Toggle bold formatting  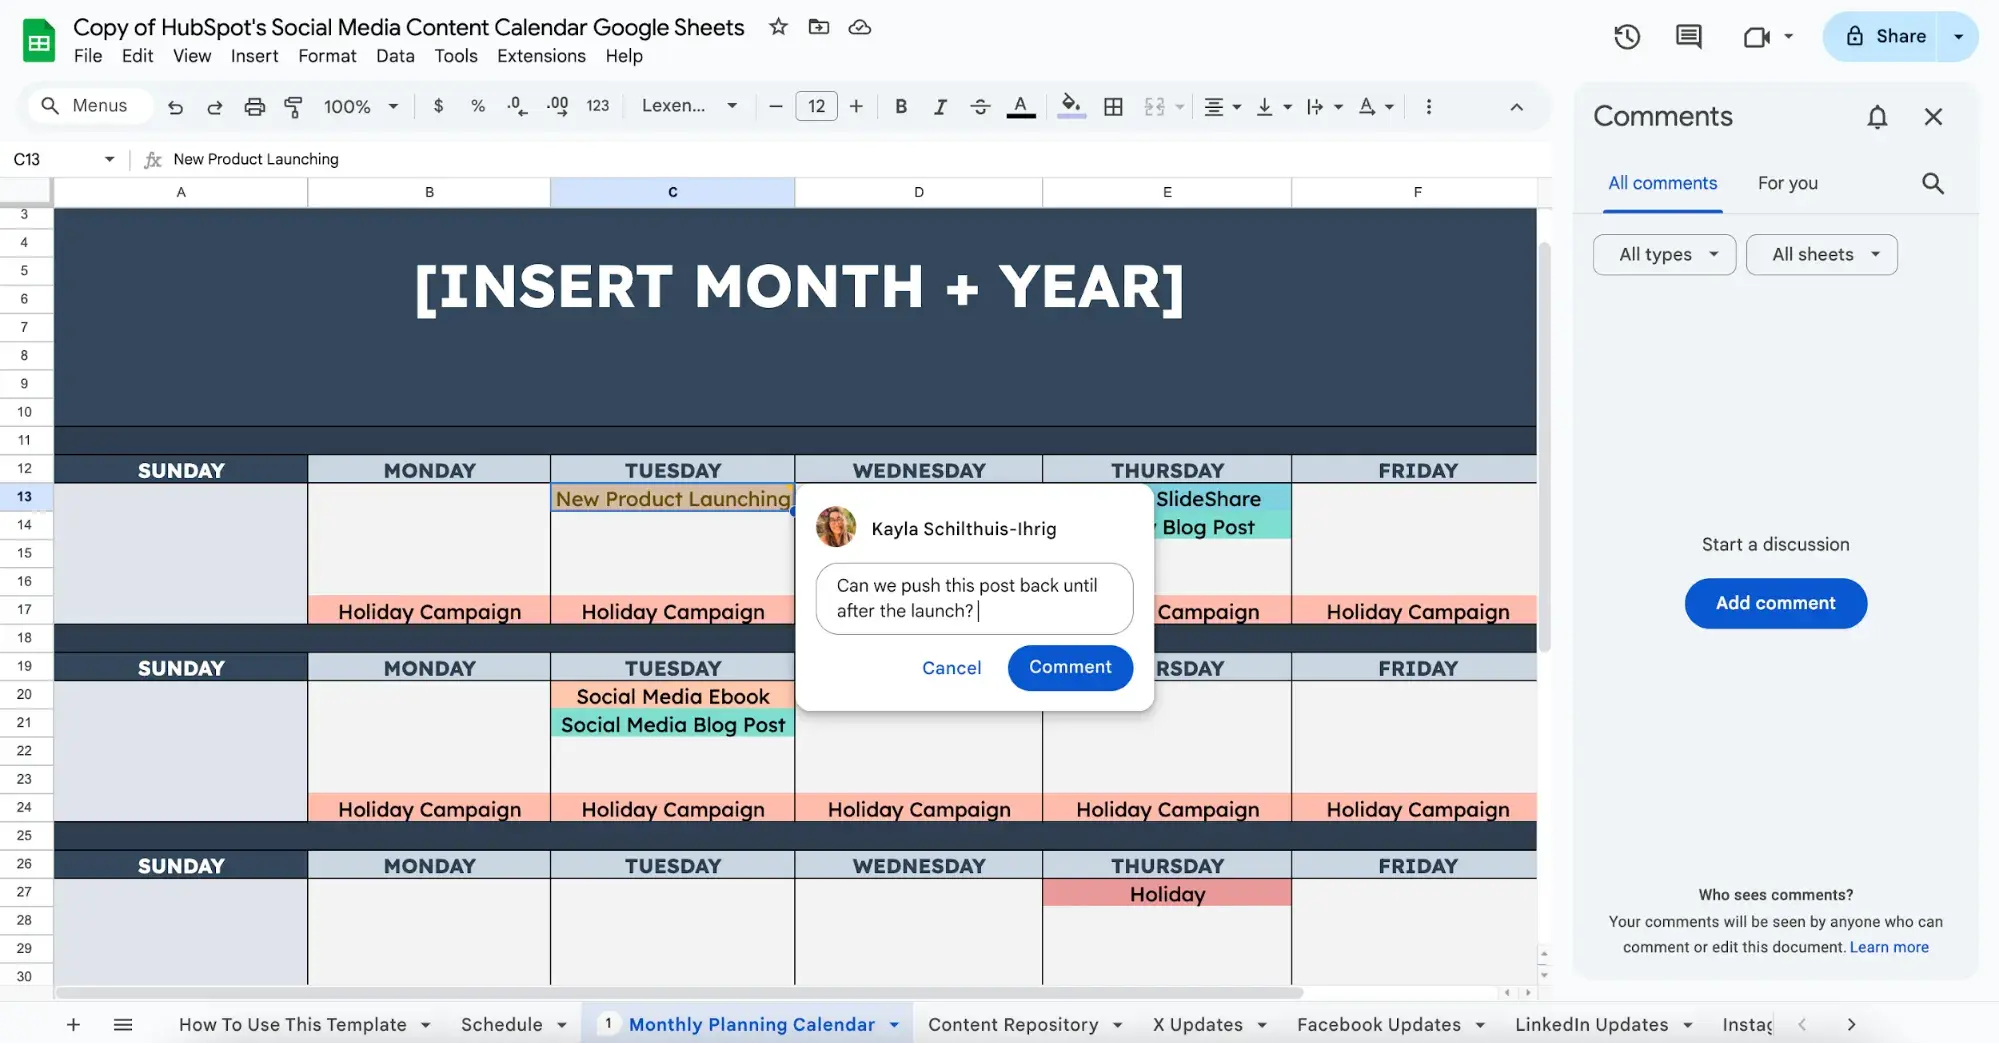click(x=900, y=106)
